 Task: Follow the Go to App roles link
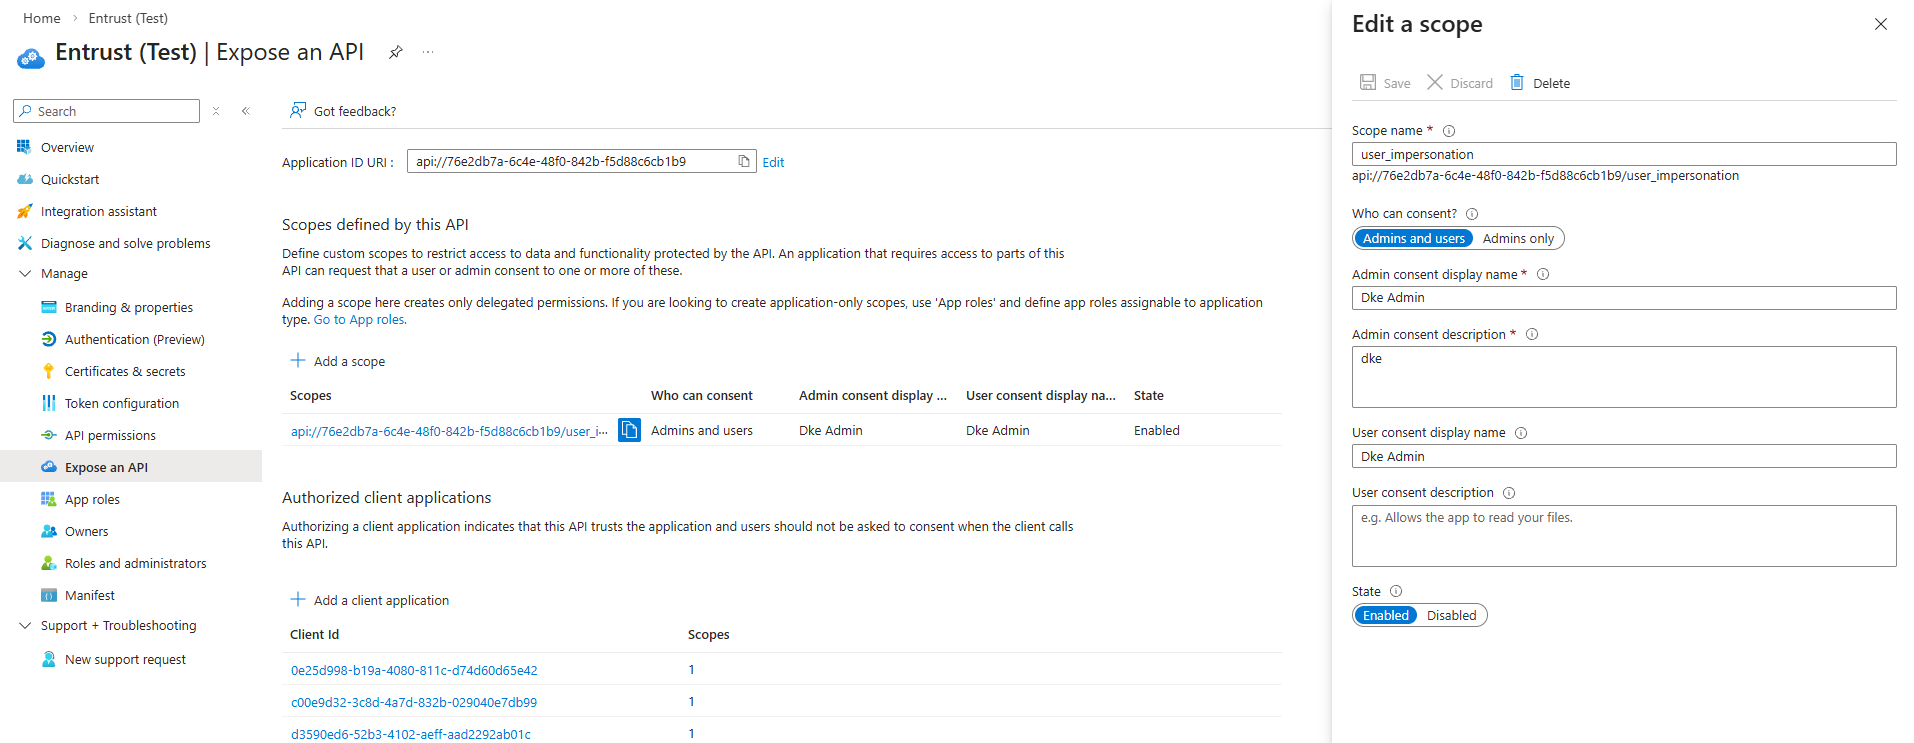(360, 320)
